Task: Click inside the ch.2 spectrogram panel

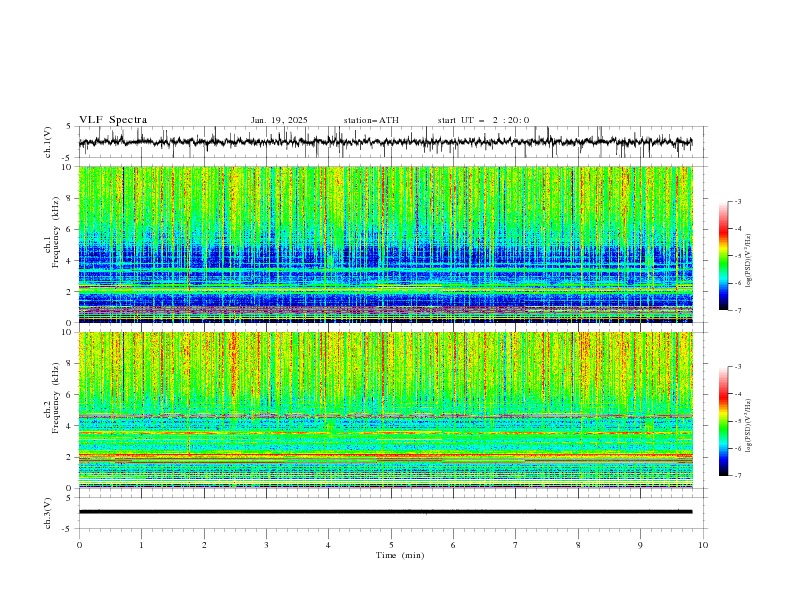Action: click(x=385, y=410)
